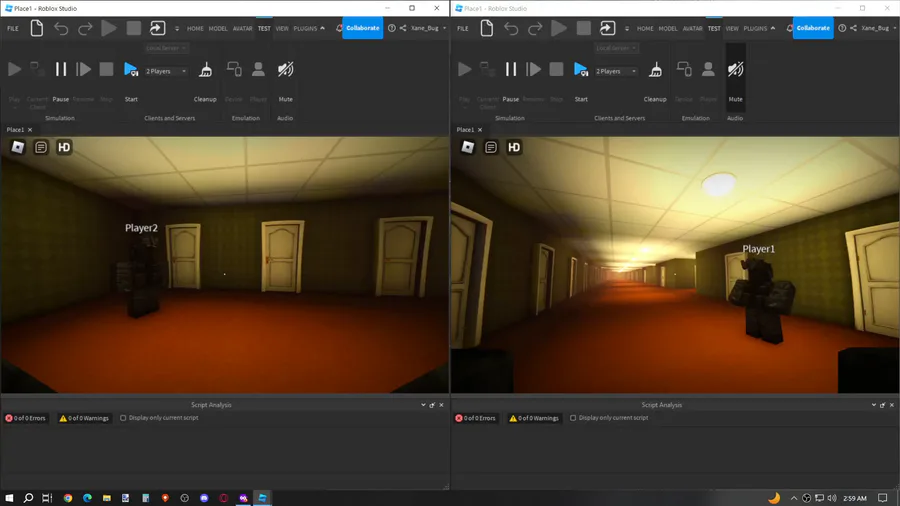900x506 pixels.
Task: Click Pause simulation in the right Studio window
Action: (510, 70)
